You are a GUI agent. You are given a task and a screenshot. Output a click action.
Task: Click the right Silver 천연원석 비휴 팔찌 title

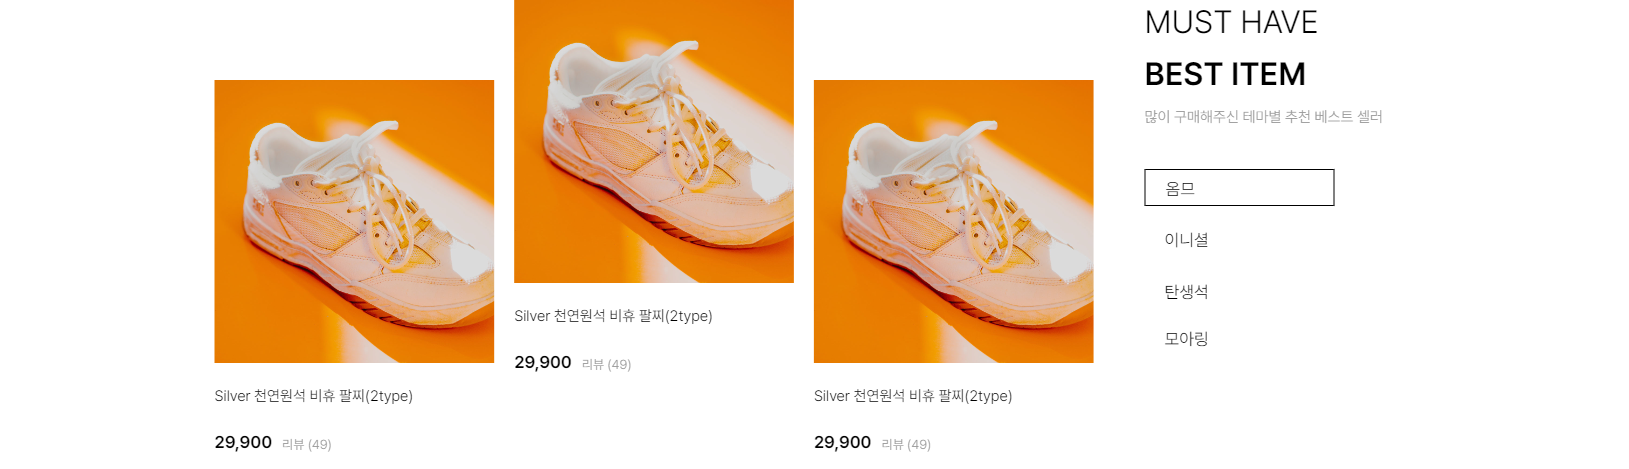click(x=913, y=396)
